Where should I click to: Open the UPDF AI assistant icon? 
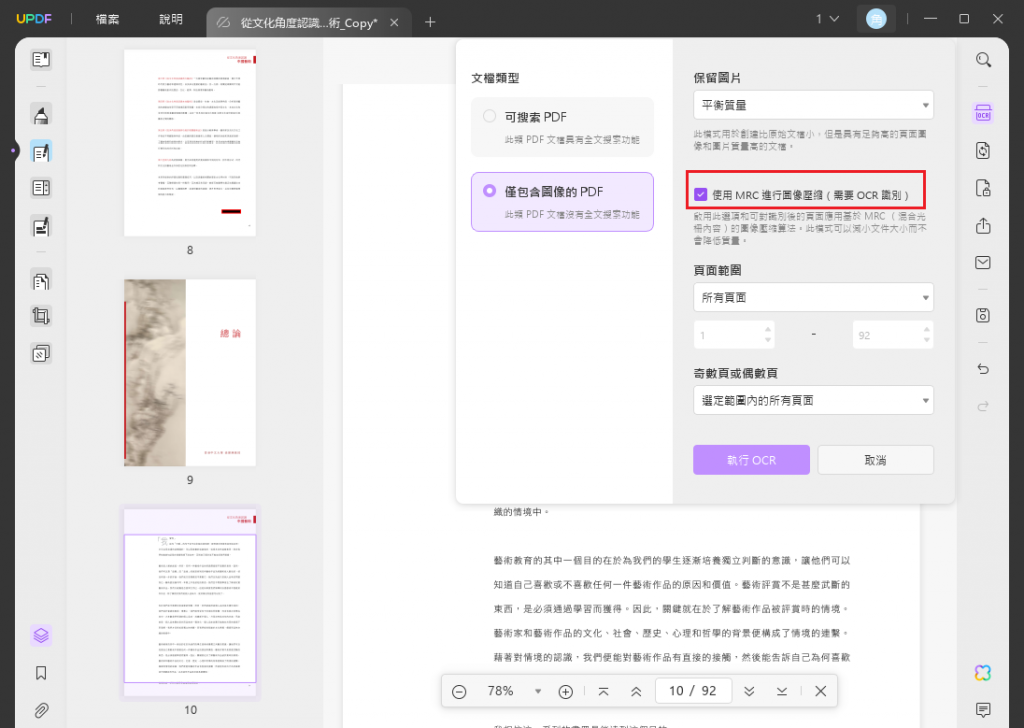pyautogui.click(x=984, y=673)
